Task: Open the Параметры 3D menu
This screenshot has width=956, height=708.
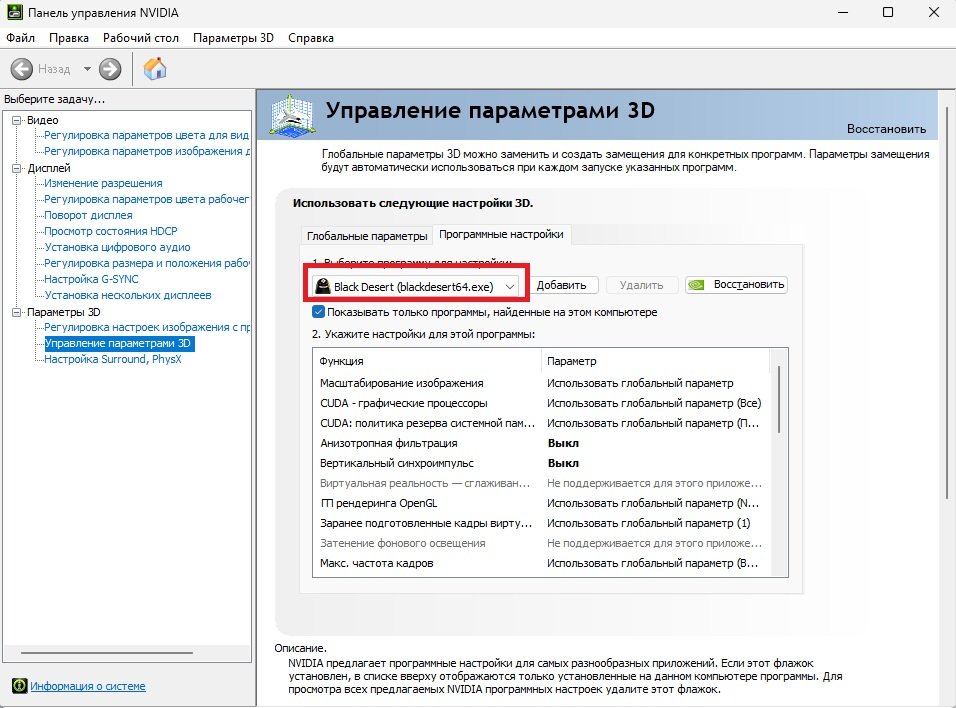Action: pyautogui.click(x=232, y=38)
